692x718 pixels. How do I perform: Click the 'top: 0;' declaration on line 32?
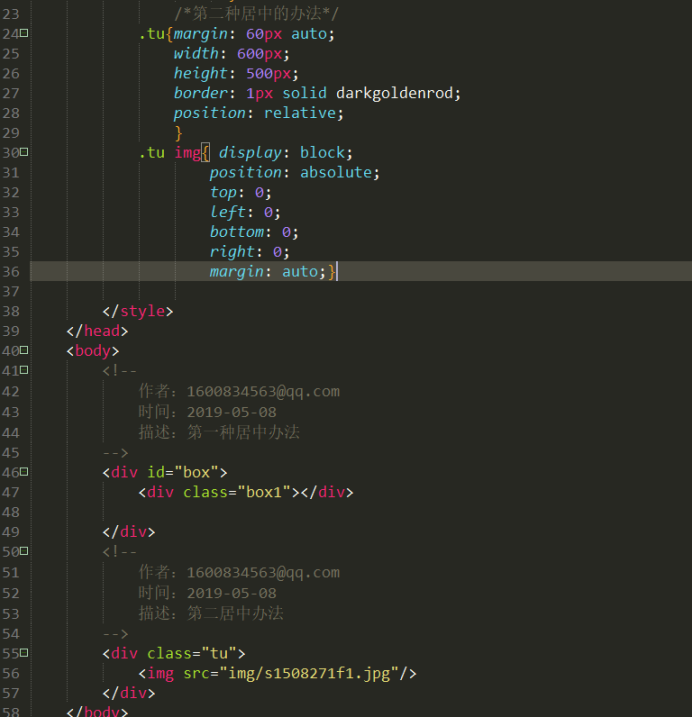240,193
